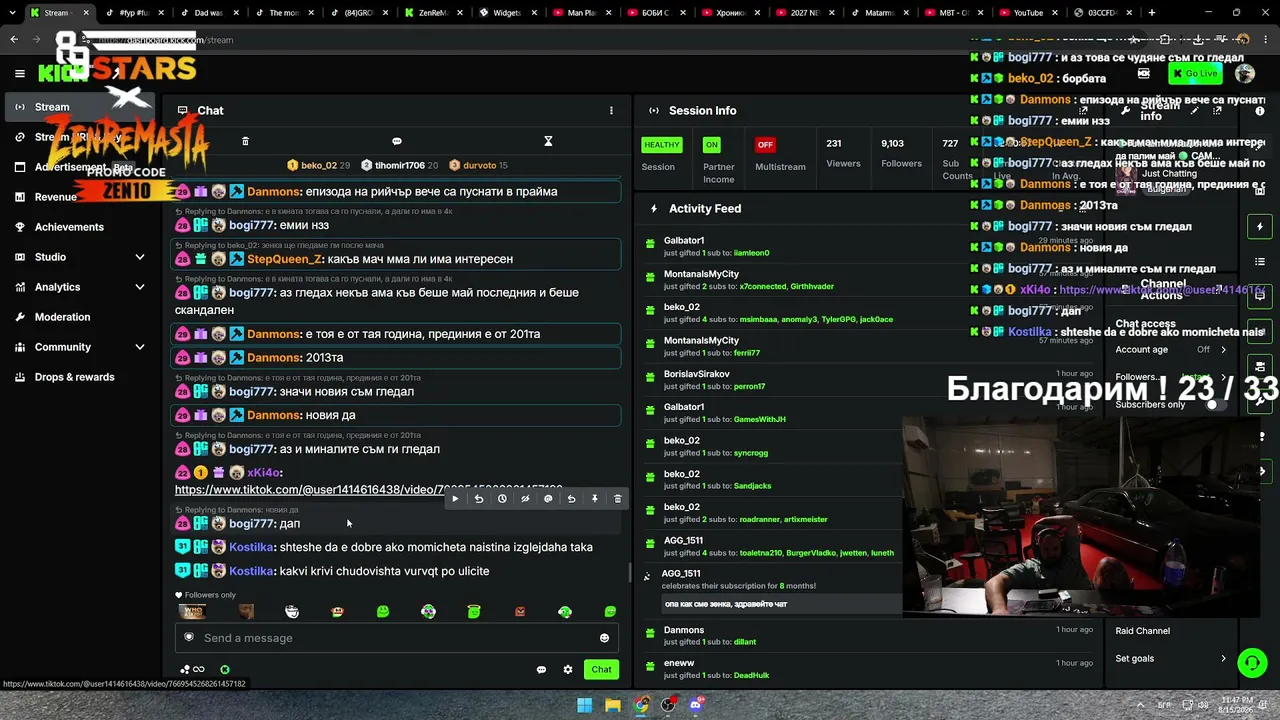Switch to the Widgets browser tab
Viewport: 1280px width, 720px height.
click(x=506, y=13)
